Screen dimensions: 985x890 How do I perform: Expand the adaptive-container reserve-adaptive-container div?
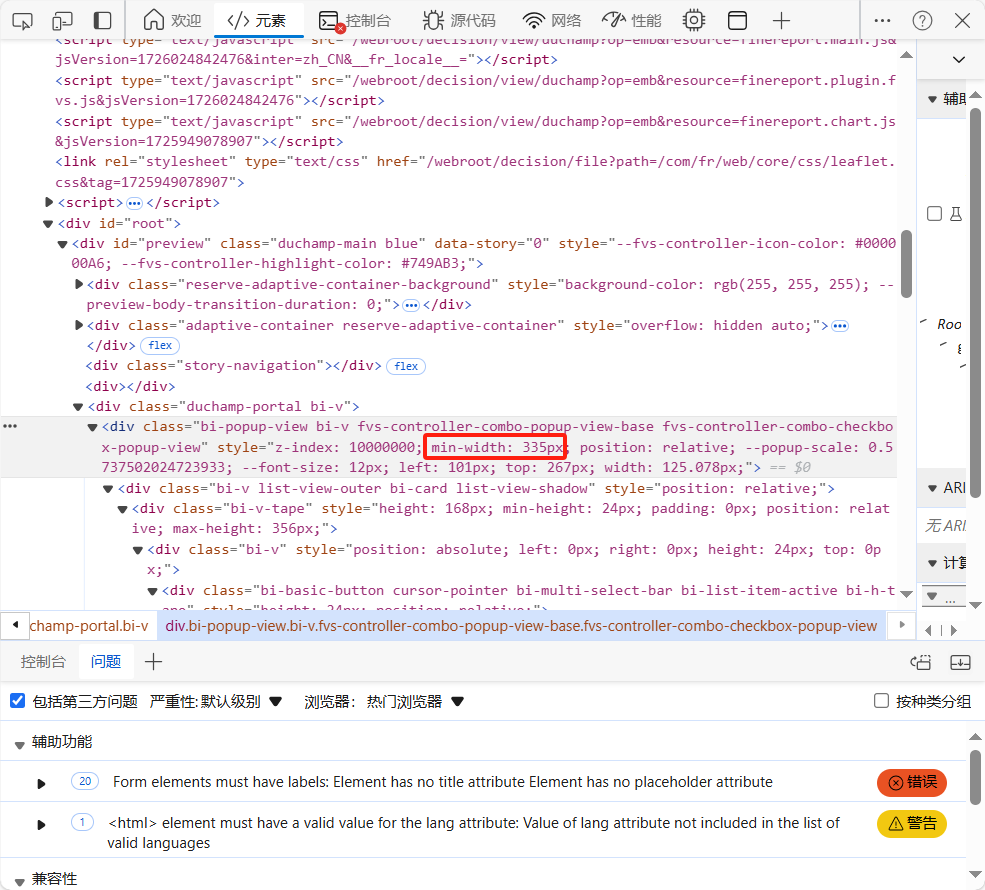(x=79, y=325)
